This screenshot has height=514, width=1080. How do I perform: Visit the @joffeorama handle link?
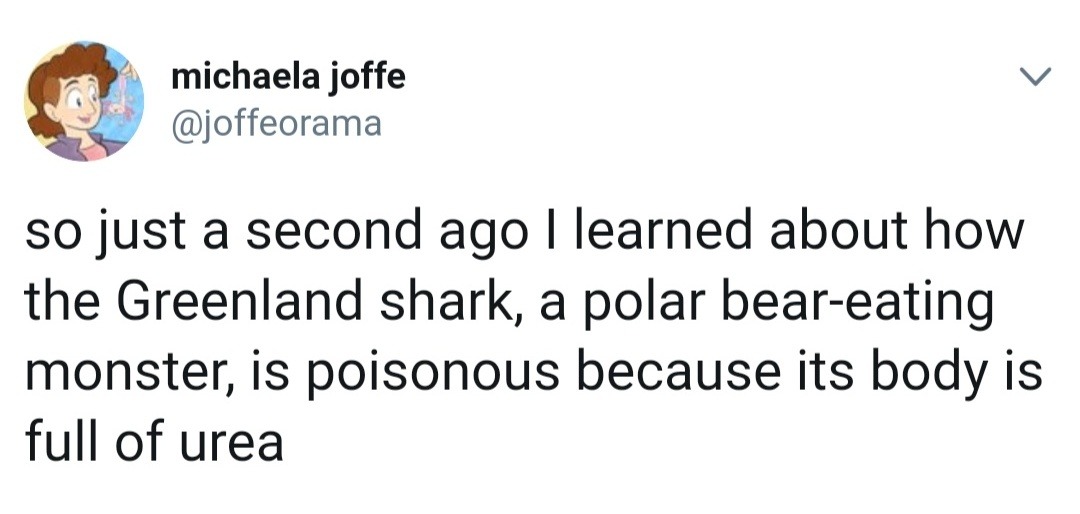pyautogui.click(x=277, y=124)
